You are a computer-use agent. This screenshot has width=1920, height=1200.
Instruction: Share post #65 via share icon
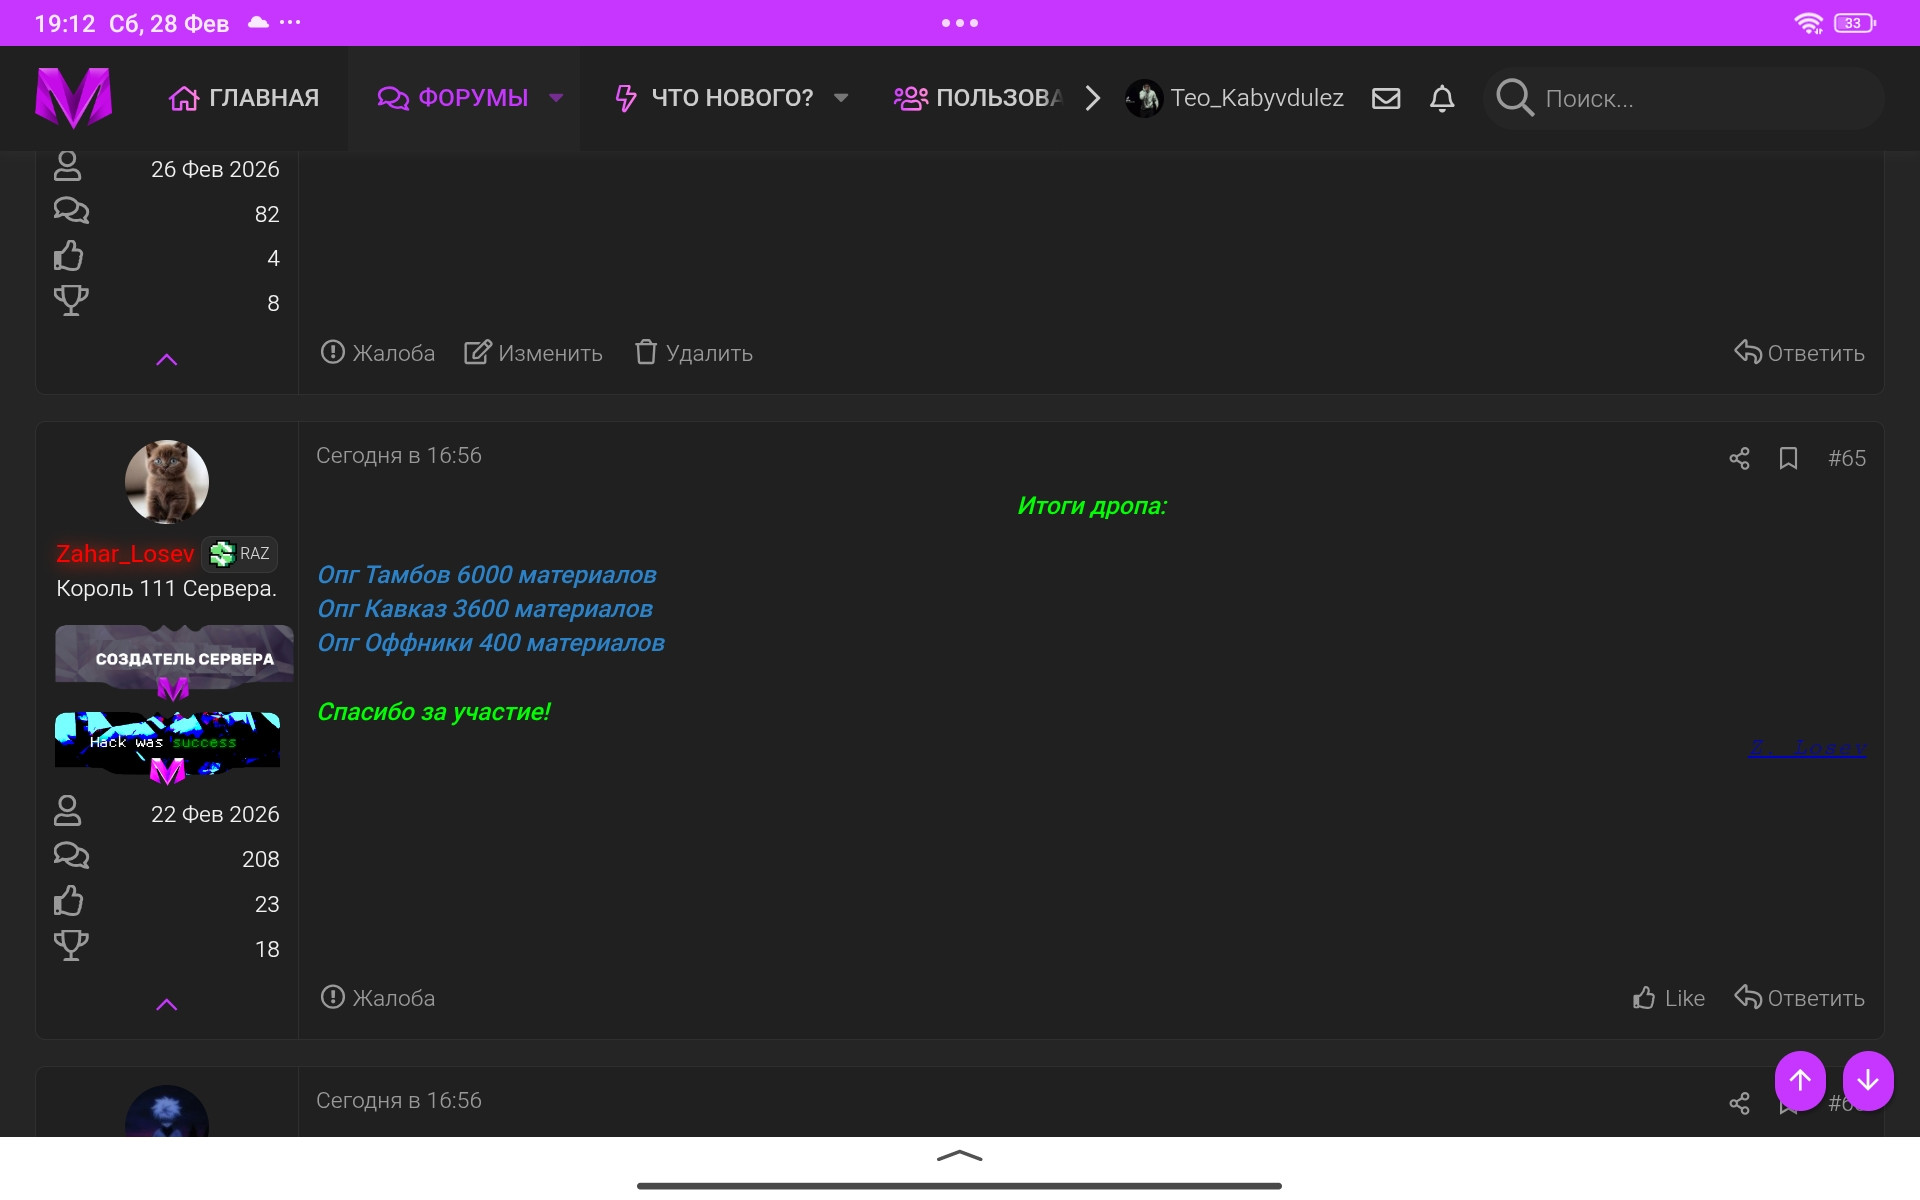click(1739, 458)
